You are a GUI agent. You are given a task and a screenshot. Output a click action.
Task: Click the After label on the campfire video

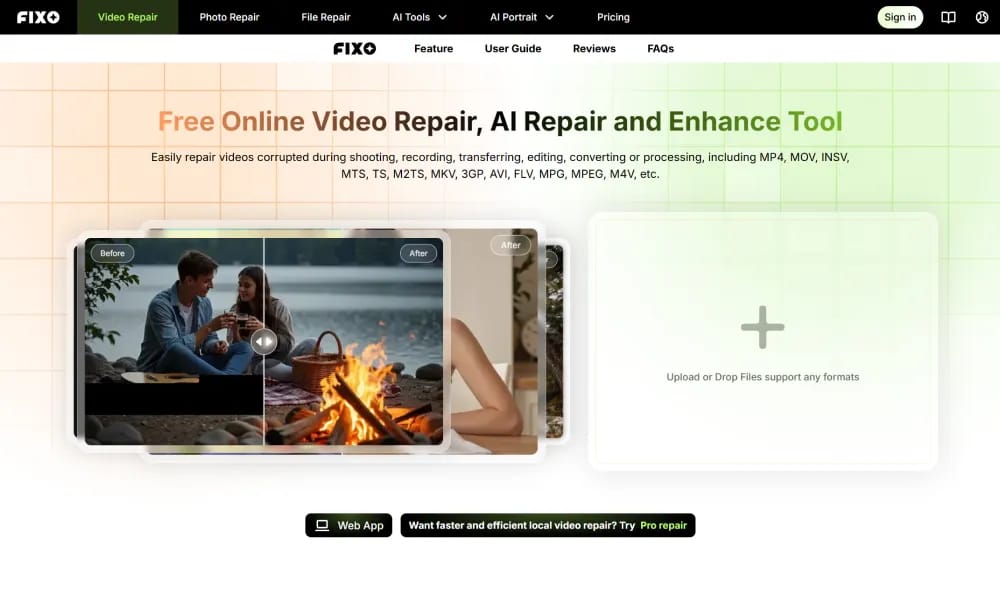tap(418, 253)
